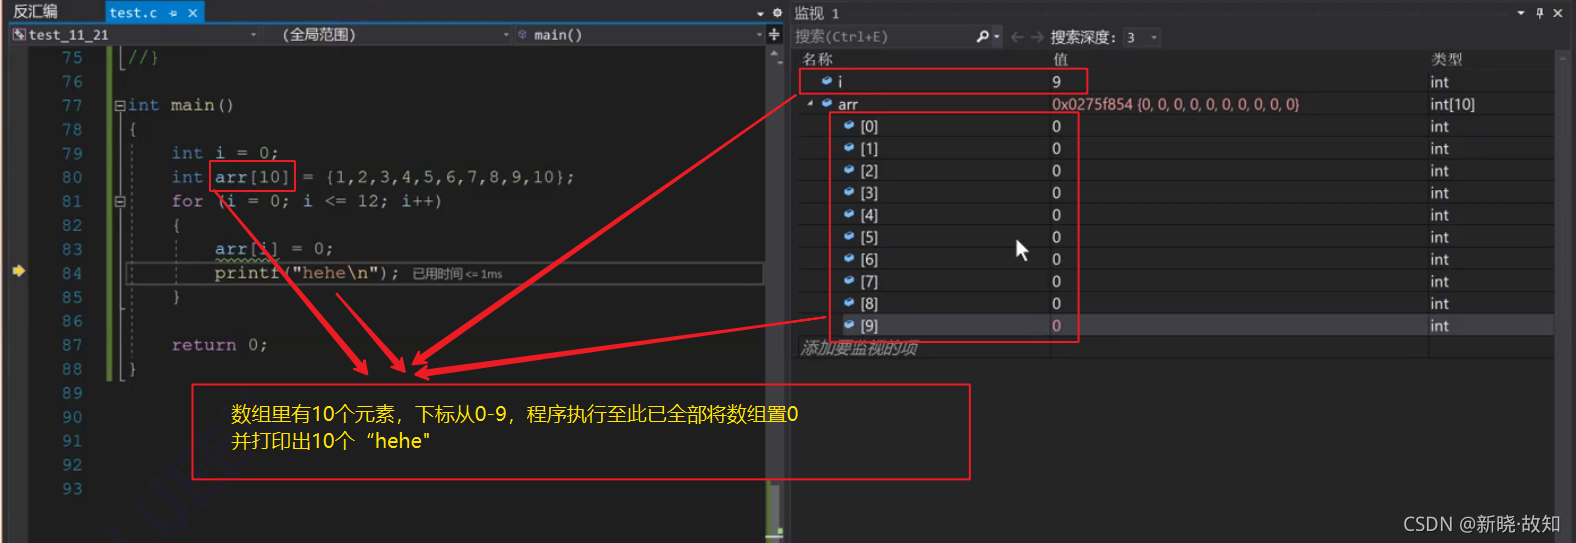Image resolution: width=1576 pixels, height=543 pixels.
Task: Select the [5] element row
Action: (x=1175, y=237)
